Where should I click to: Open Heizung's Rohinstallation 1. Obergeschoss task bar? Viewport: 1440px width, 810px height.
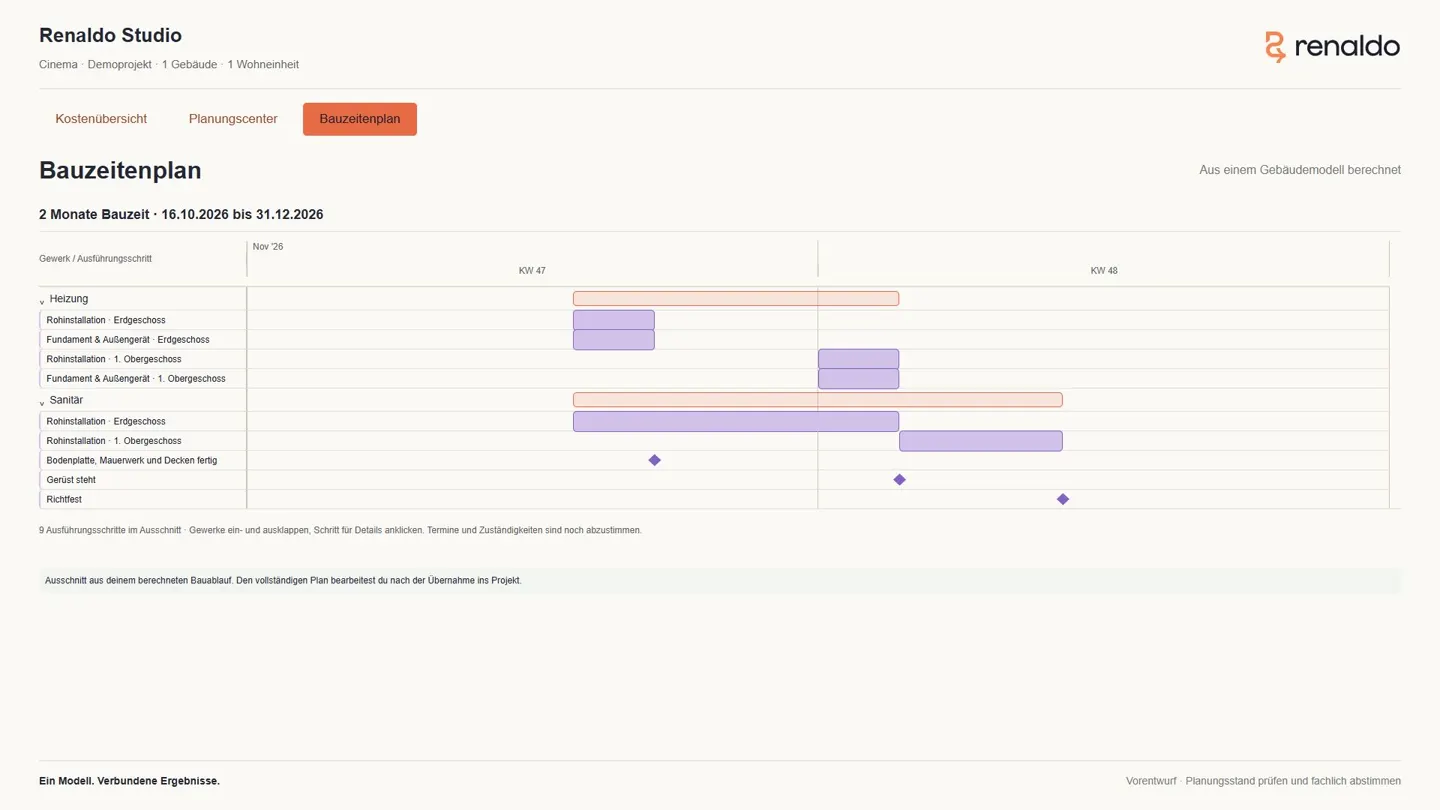pyautogui.click(x=858, y=359)
